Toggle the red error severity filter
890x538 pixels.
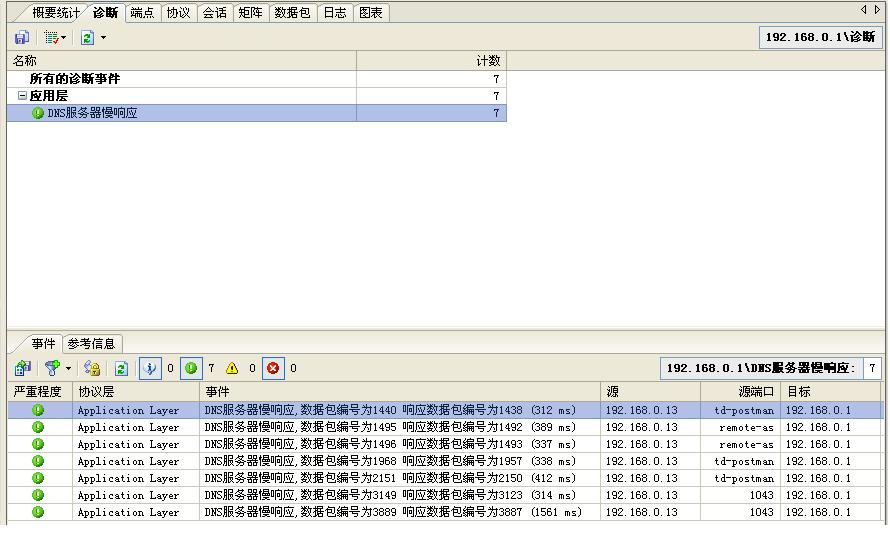tap(273, 368)
